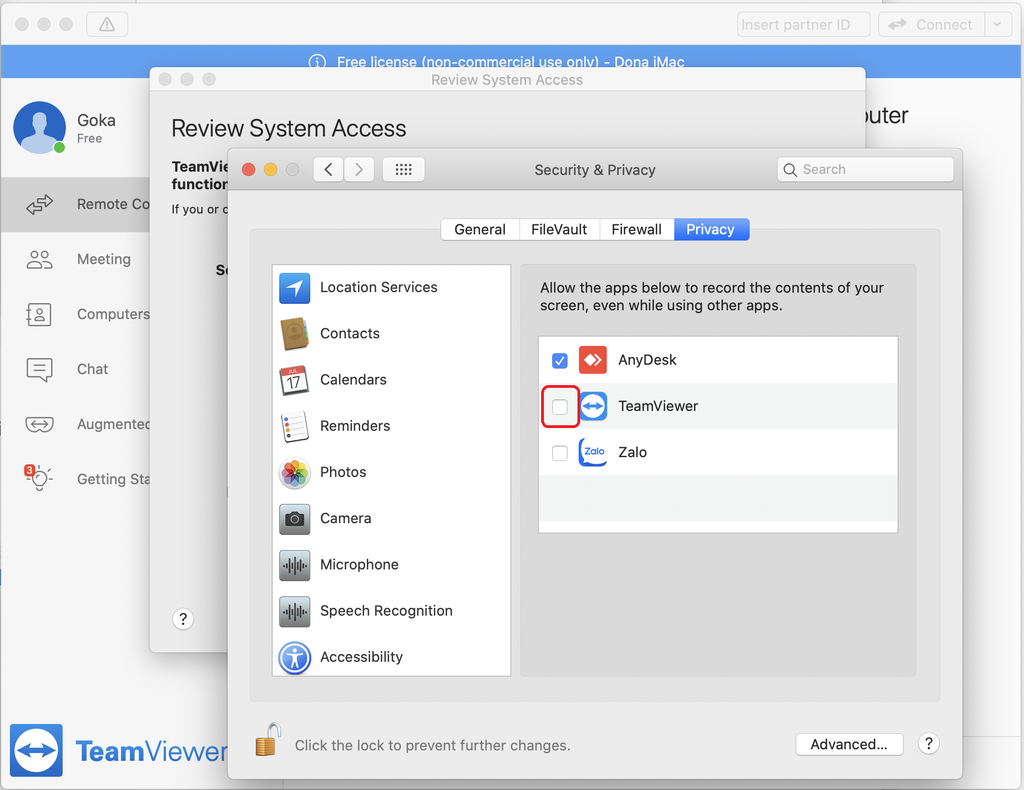Image resolution: width=1024 pixels, height=790 pixels.
Task: Select the Speech Recognition icon
Action: coord(295,612)
